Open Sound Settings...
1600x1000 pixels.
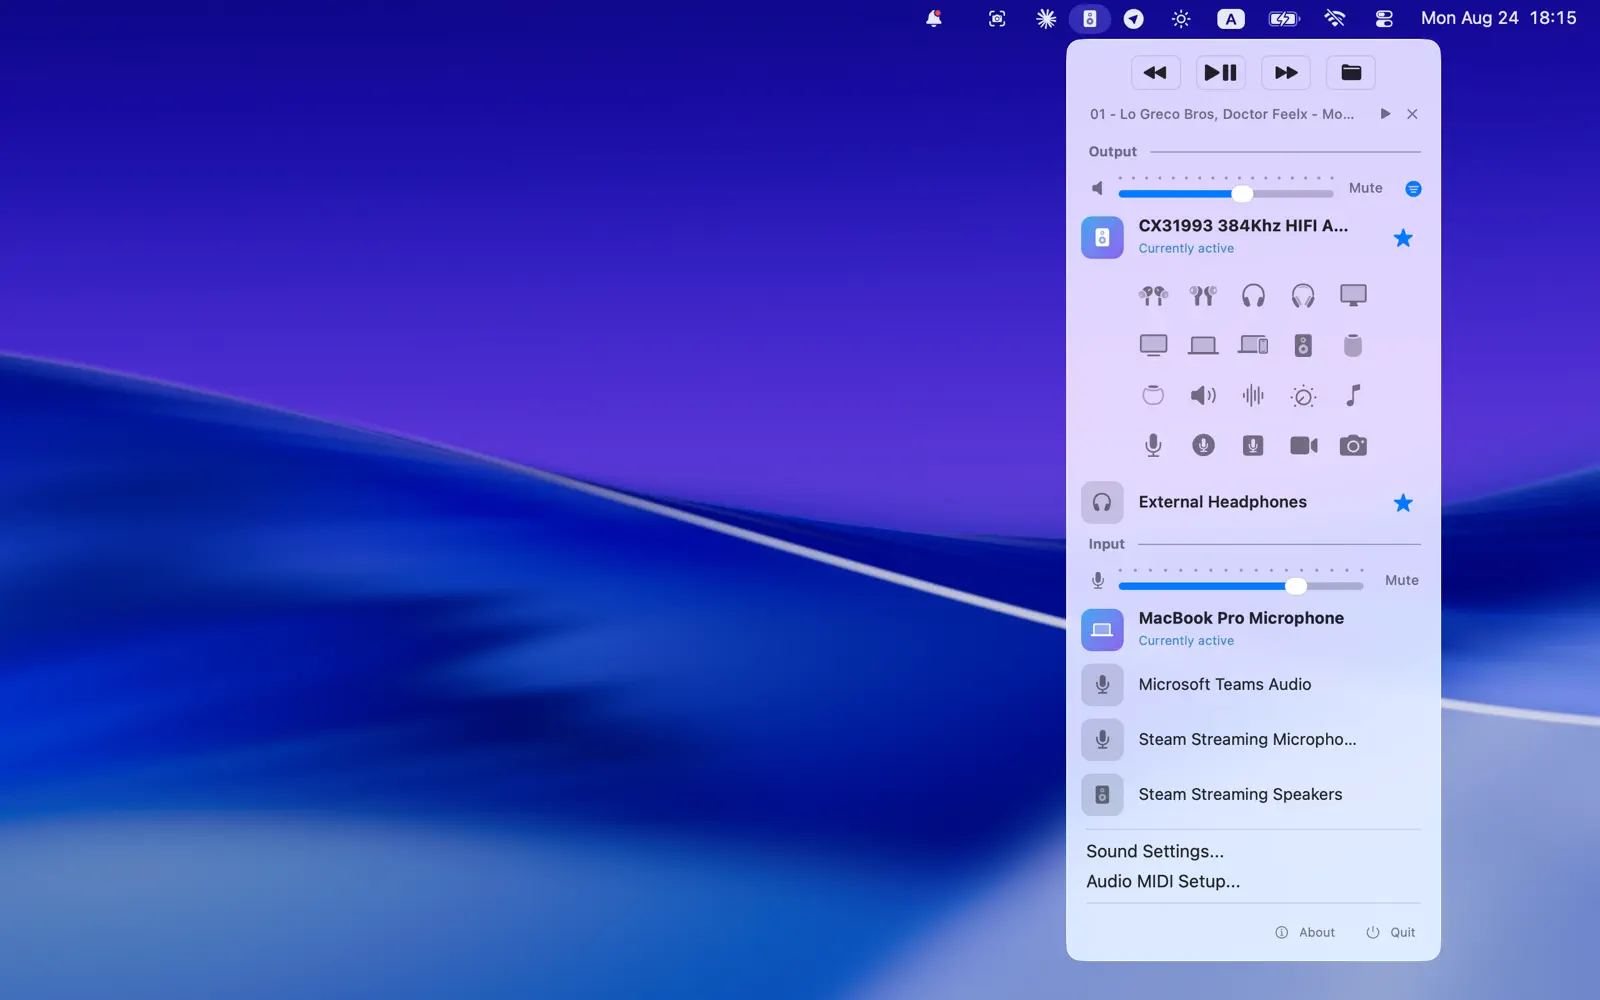(x=1155, y=851)
